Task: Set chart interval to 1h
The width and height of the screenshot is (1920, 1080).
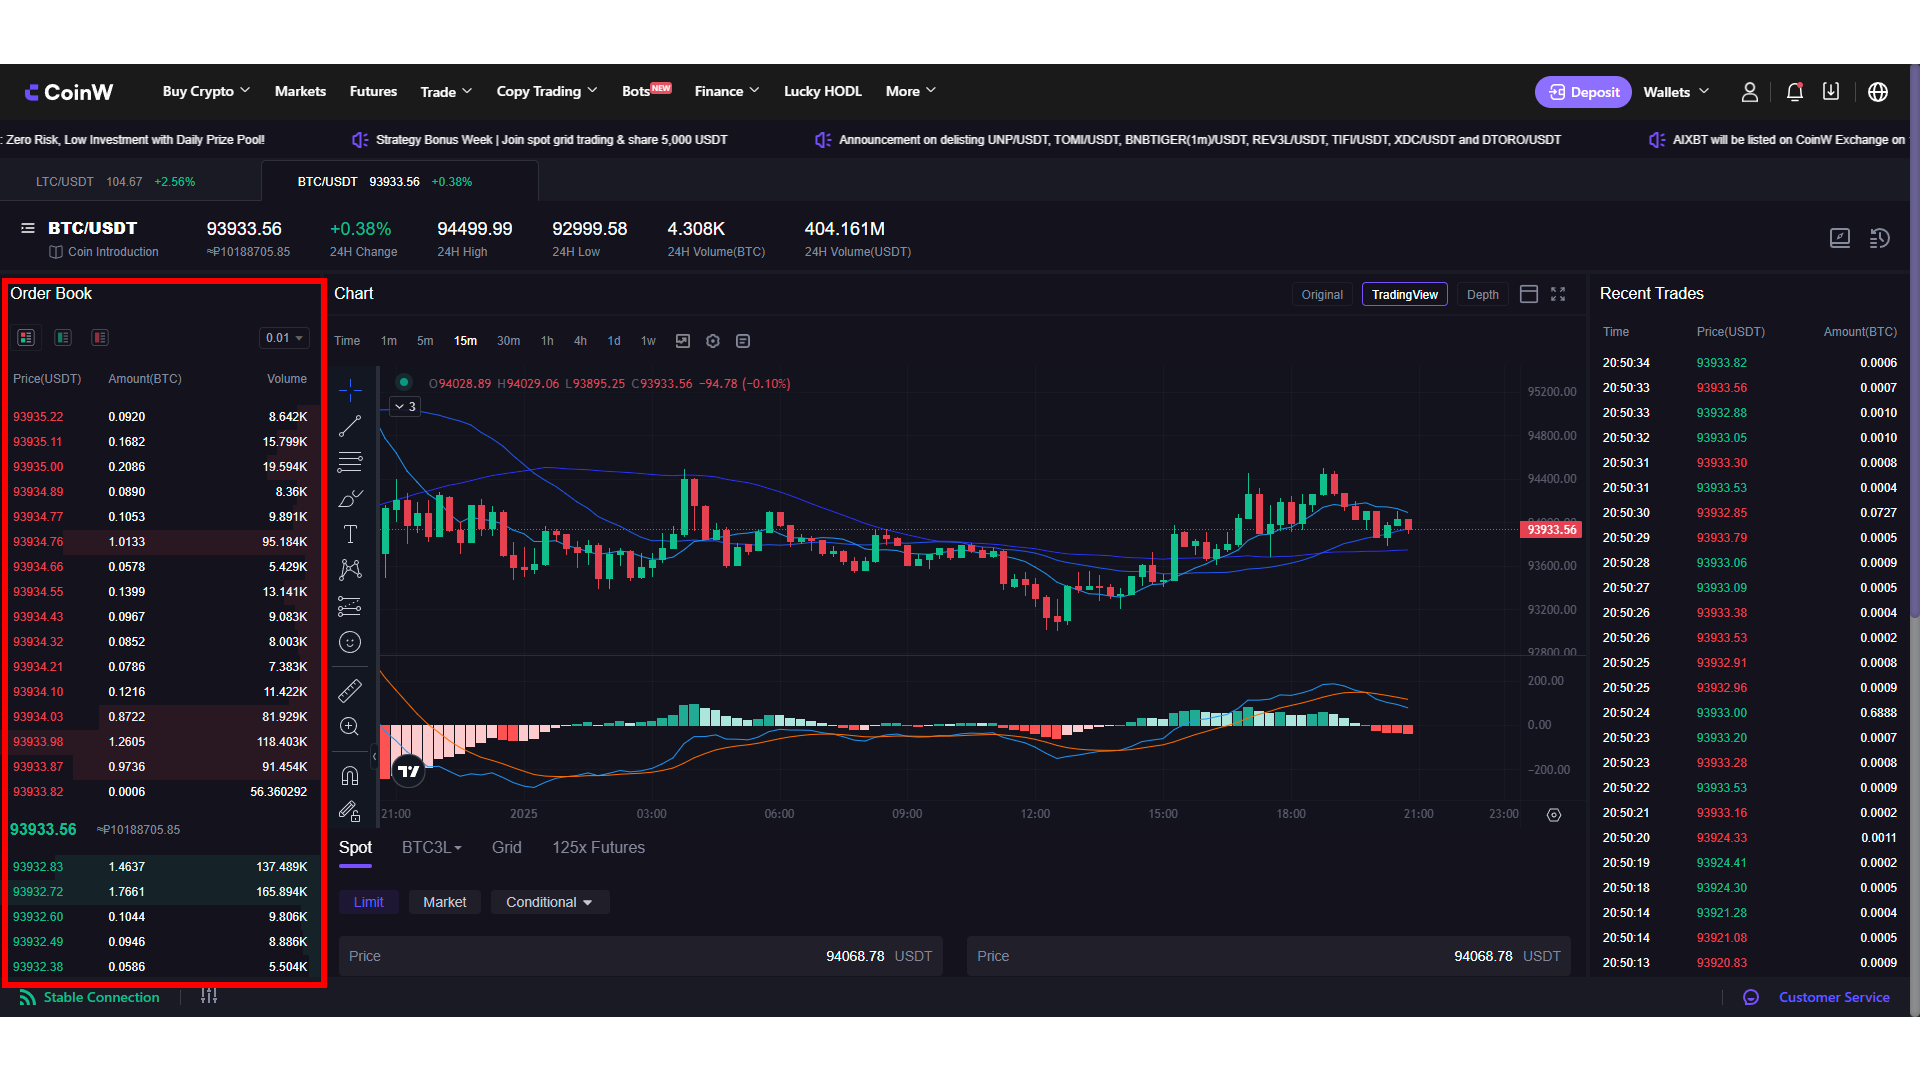Action: (547, 341)
